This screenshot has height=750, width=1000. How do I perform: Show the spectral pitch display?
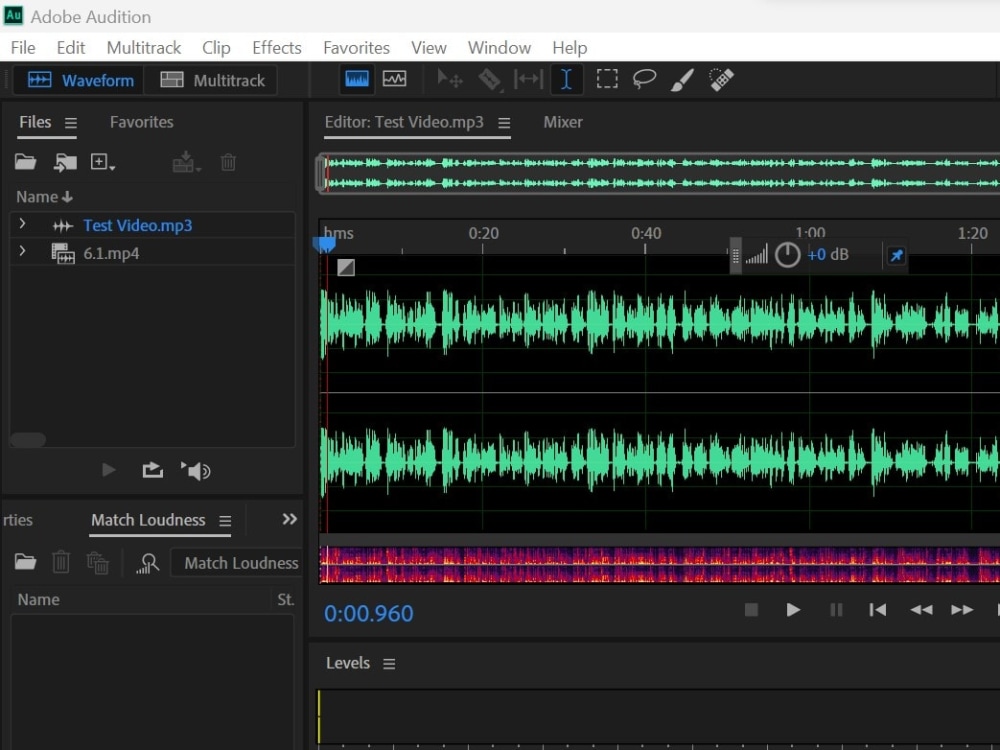point(394,79)
